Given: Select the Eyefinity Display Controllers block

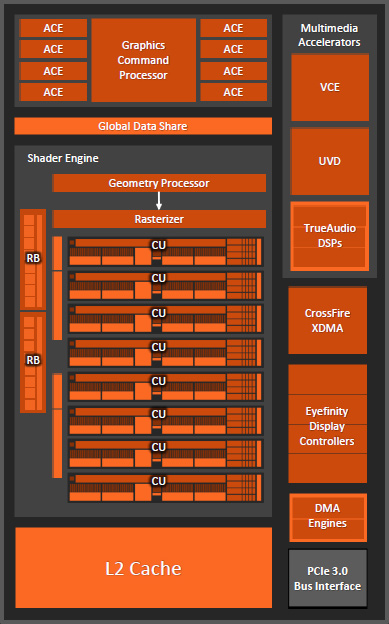Looking at the screenshot, I should point(327,424).
